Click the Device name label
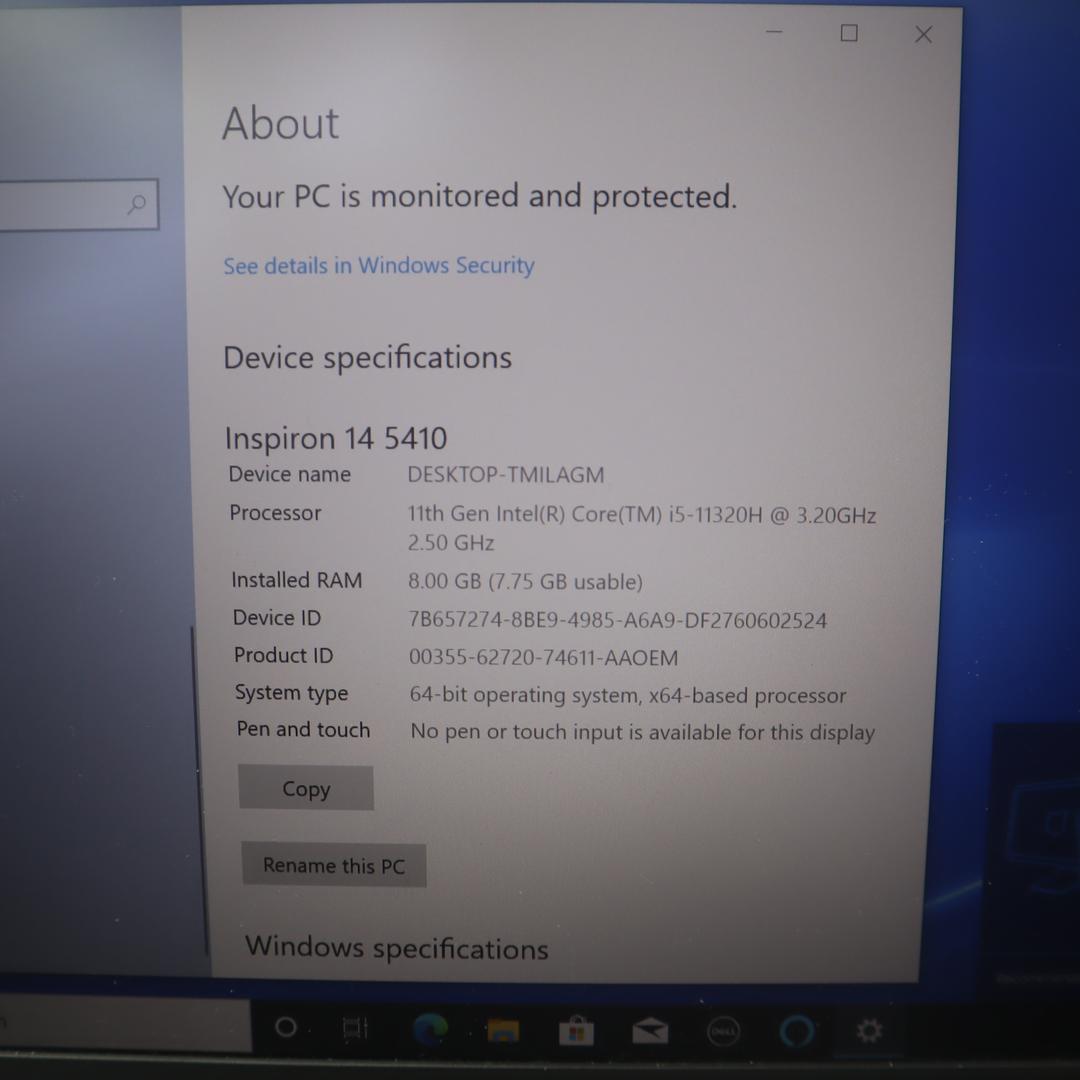Screen dimensions: 1080x1080 click(290, 475)
